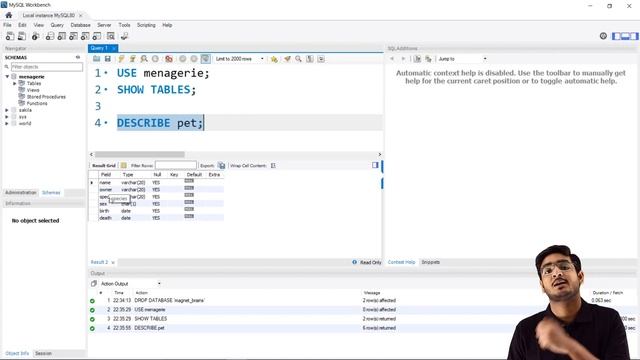640x360 pixels.
Task: Export recordset to external file icon
Action: (222, 165)
